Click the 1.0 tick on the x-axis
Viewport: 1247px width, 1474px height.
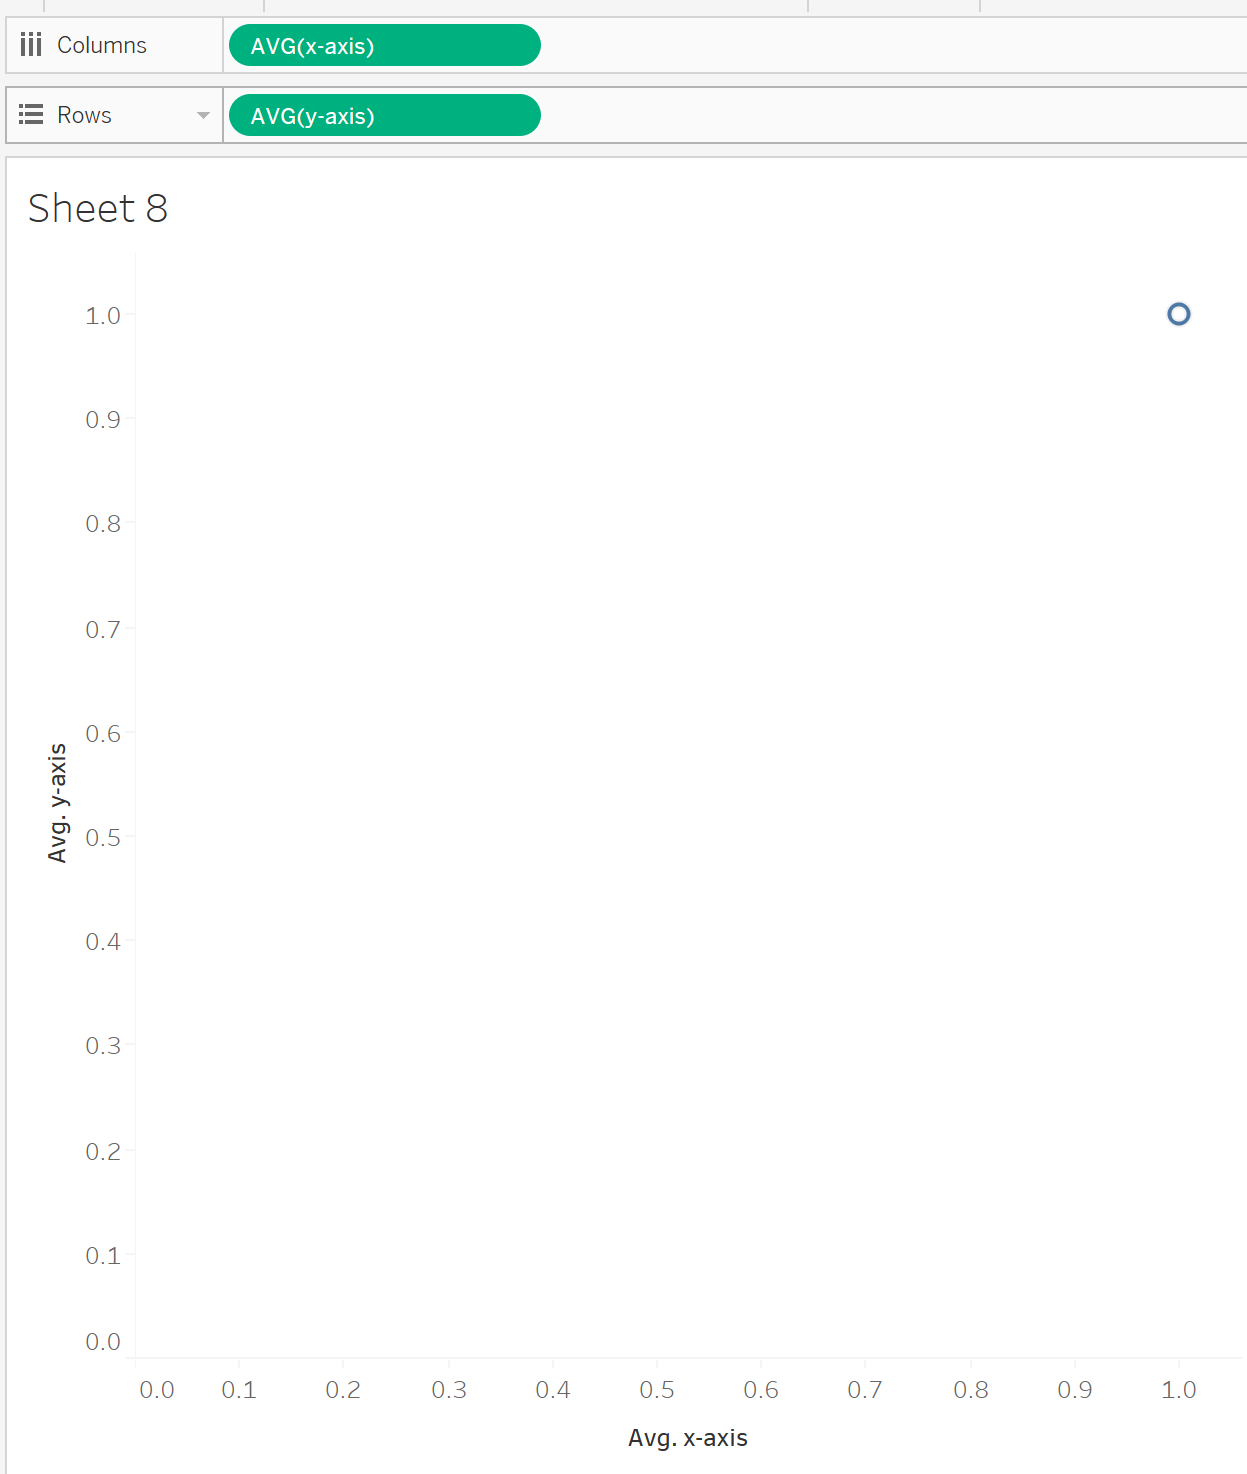[1179, 1389]
